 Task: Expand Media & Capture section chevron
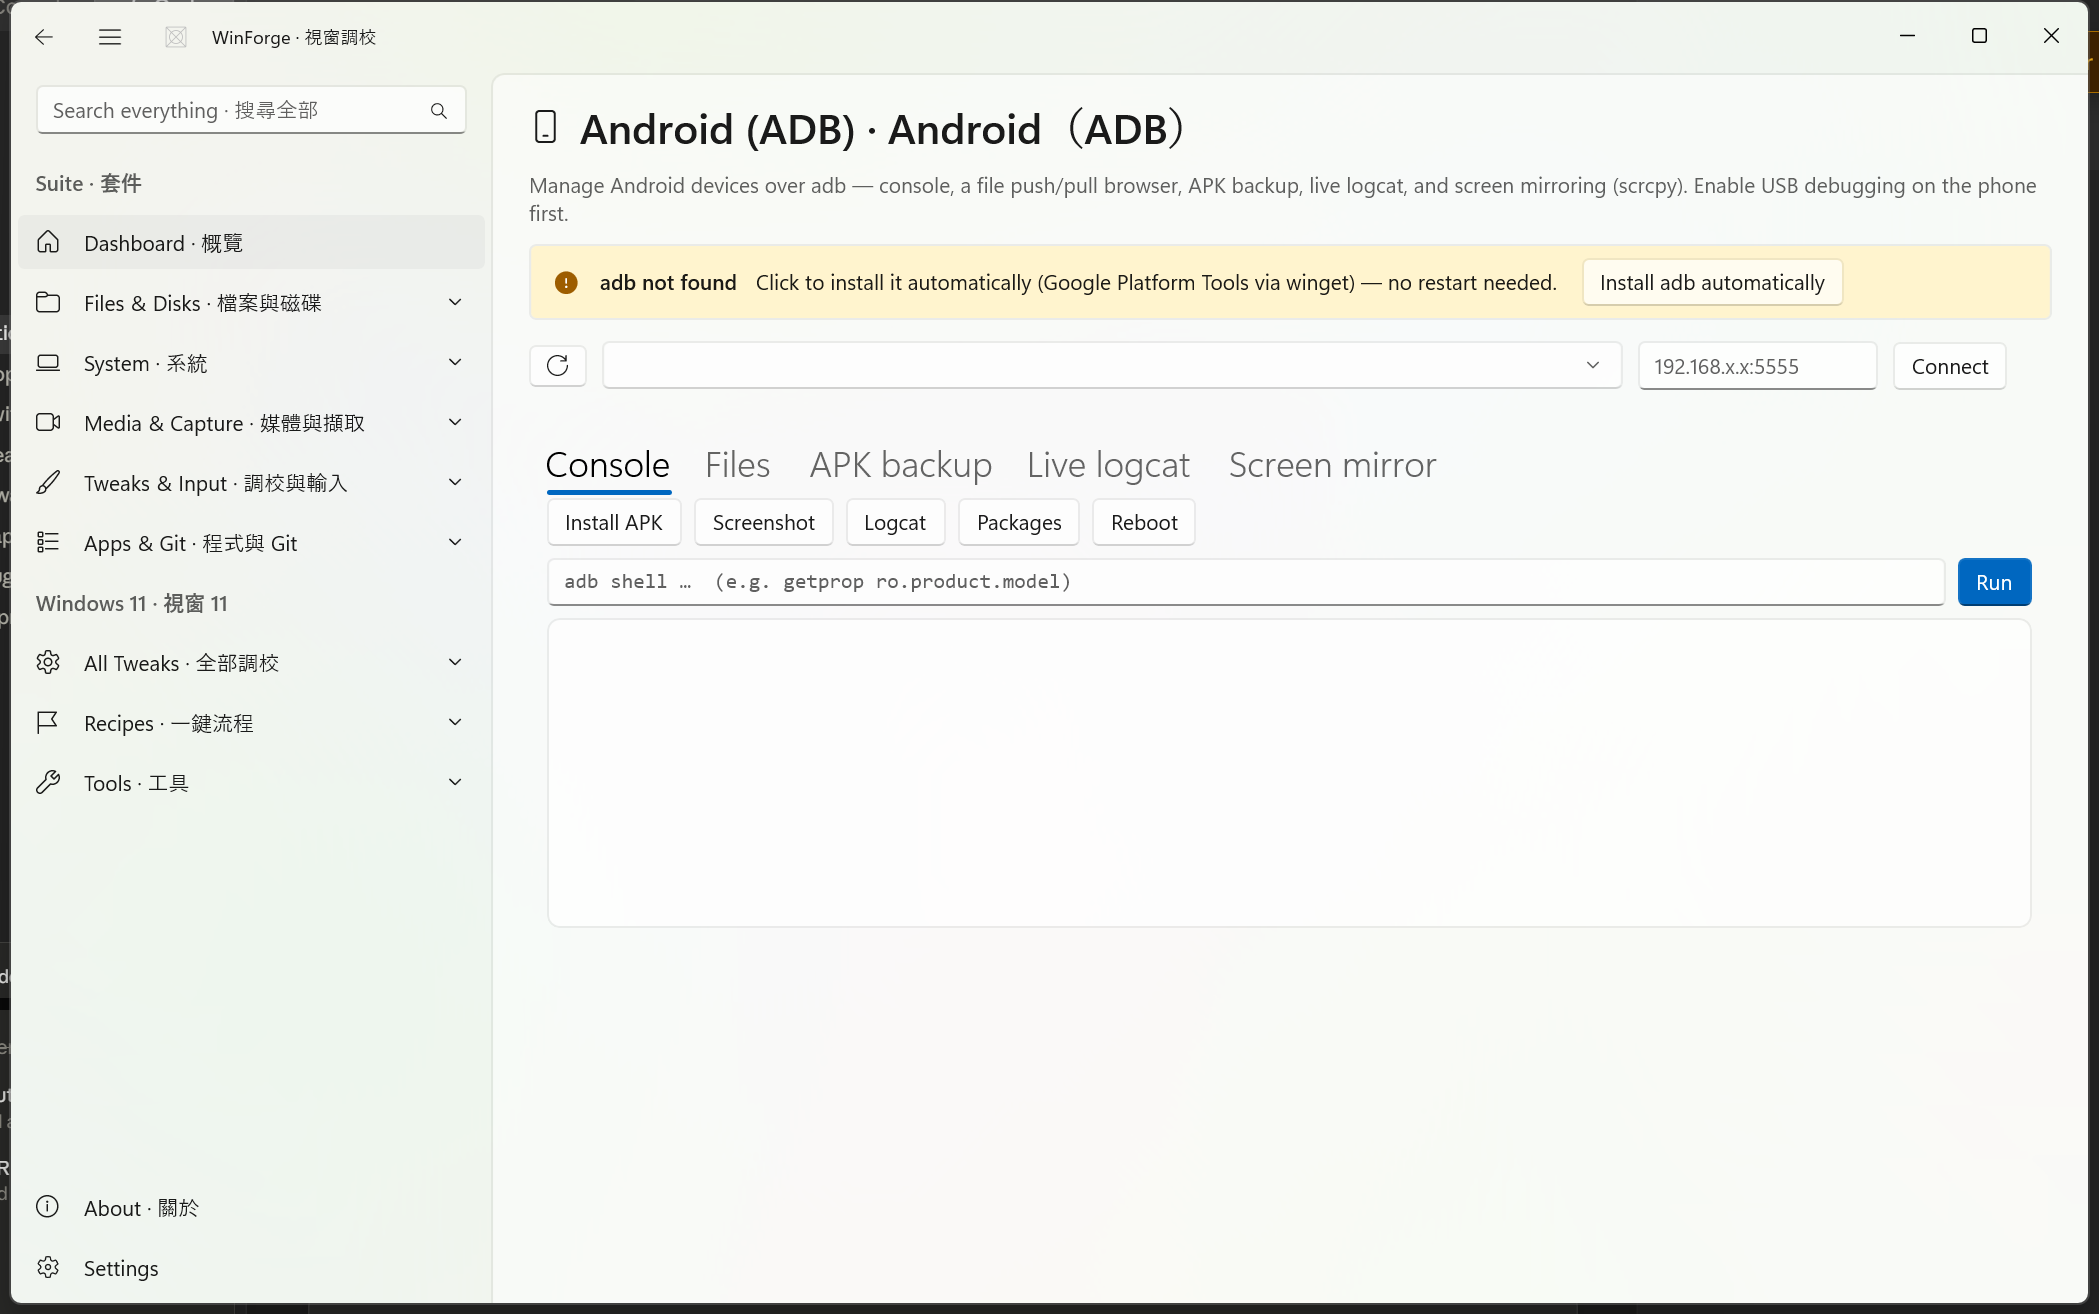point(455,422)
